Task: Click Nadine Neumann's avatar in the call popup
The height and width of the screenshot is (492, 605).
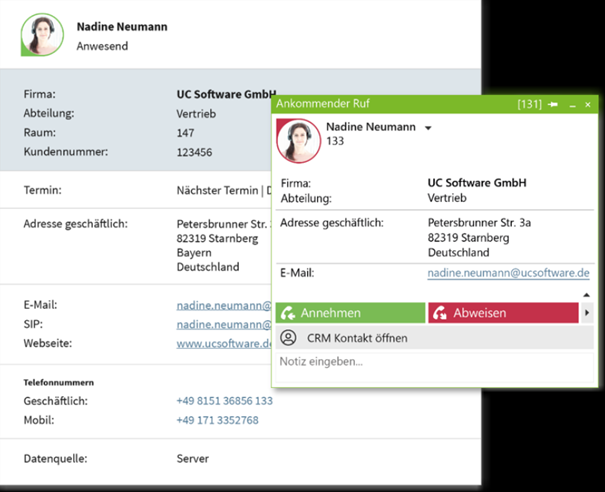Action: click(299, 141)
